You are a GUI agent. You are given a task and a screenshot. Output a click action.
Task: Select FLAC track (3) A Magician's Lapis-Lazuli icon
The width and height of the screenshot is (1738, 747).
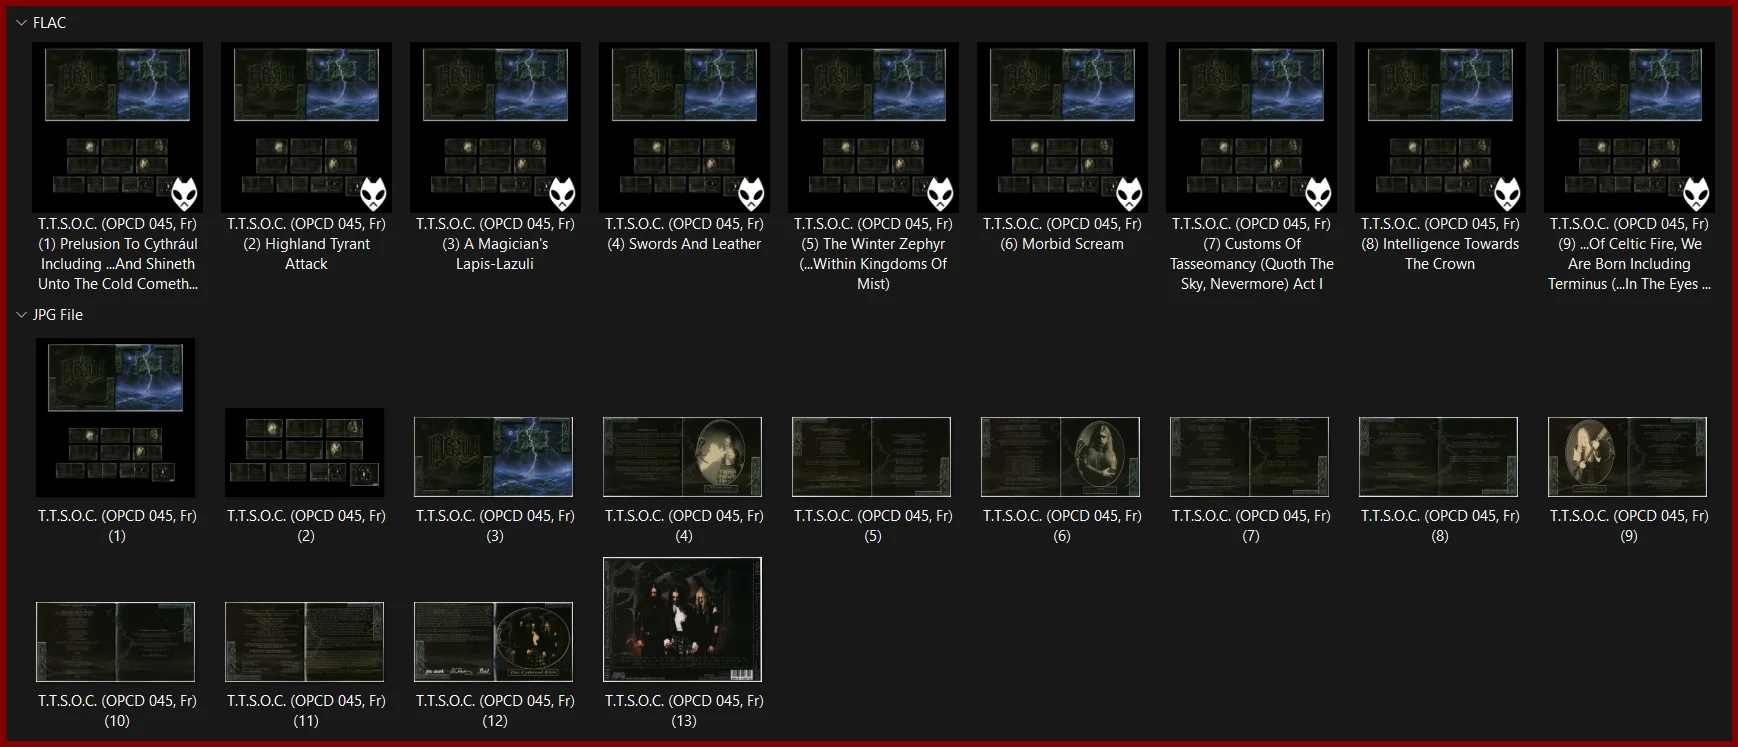click(x=495, y=127)
